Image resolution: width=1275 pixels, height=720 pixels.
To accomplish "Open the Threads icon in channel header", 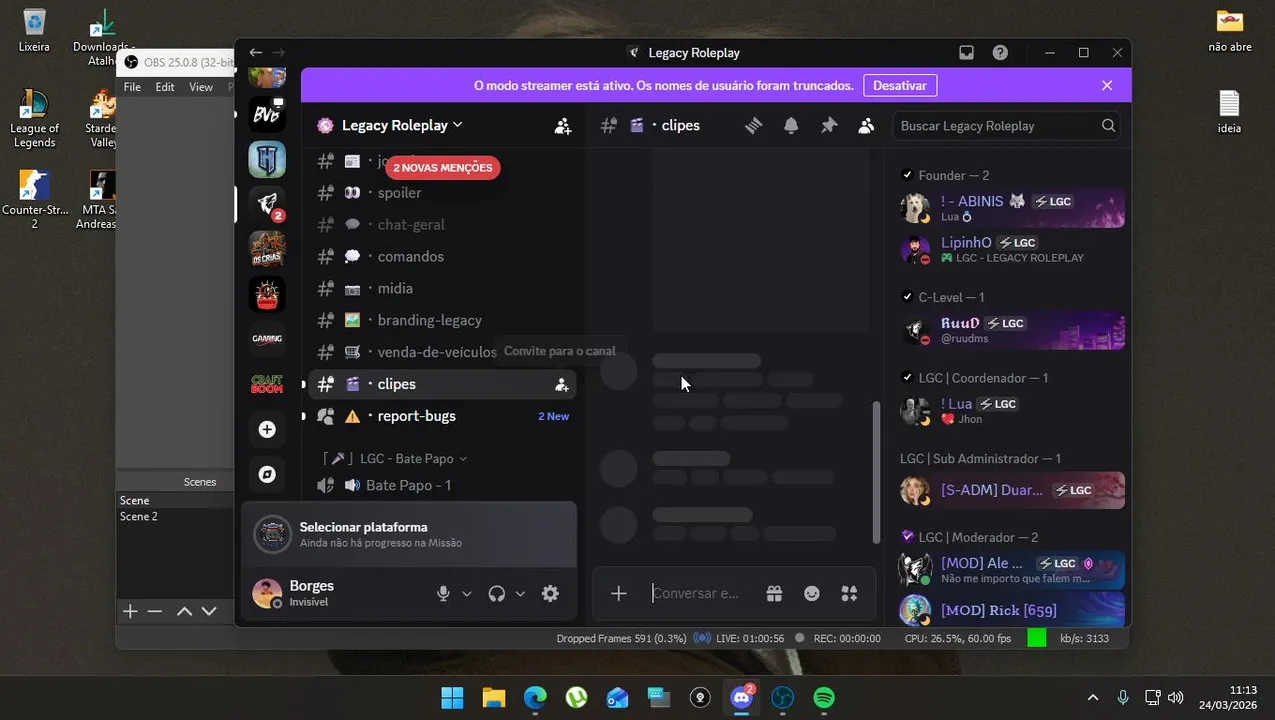I will pos(753,125).
